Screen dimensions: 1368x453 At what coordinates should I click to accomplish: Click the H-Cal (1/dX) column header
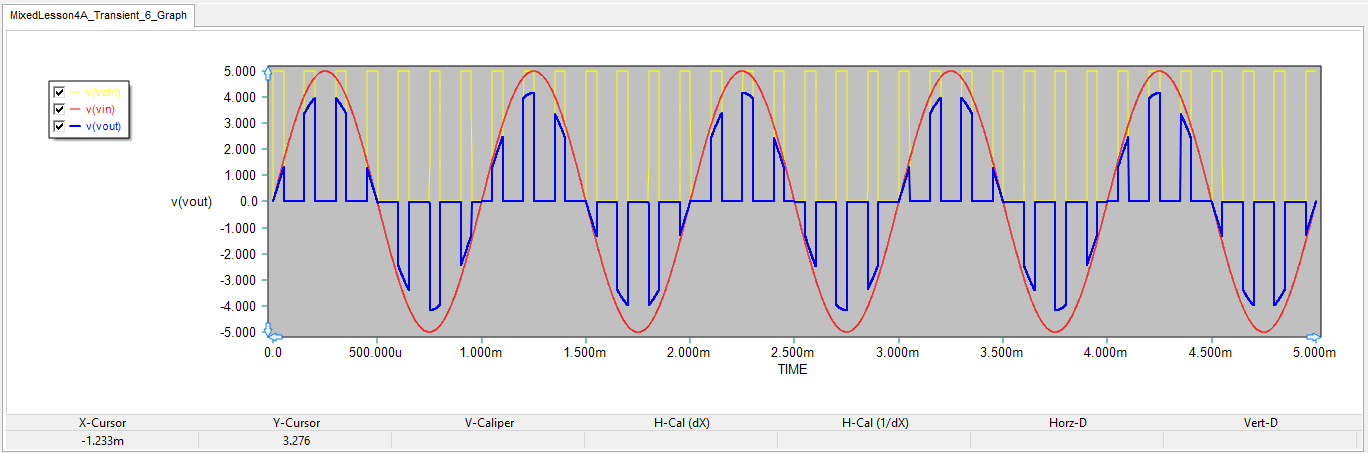pyautogui.click(x=875, y=423)
